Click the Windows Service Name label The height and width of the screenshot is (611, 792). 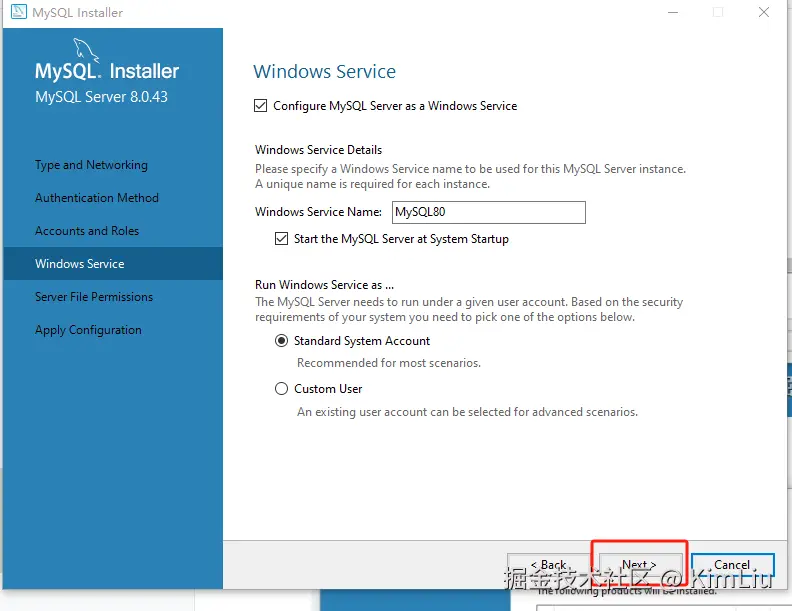[x=318, y=212]
